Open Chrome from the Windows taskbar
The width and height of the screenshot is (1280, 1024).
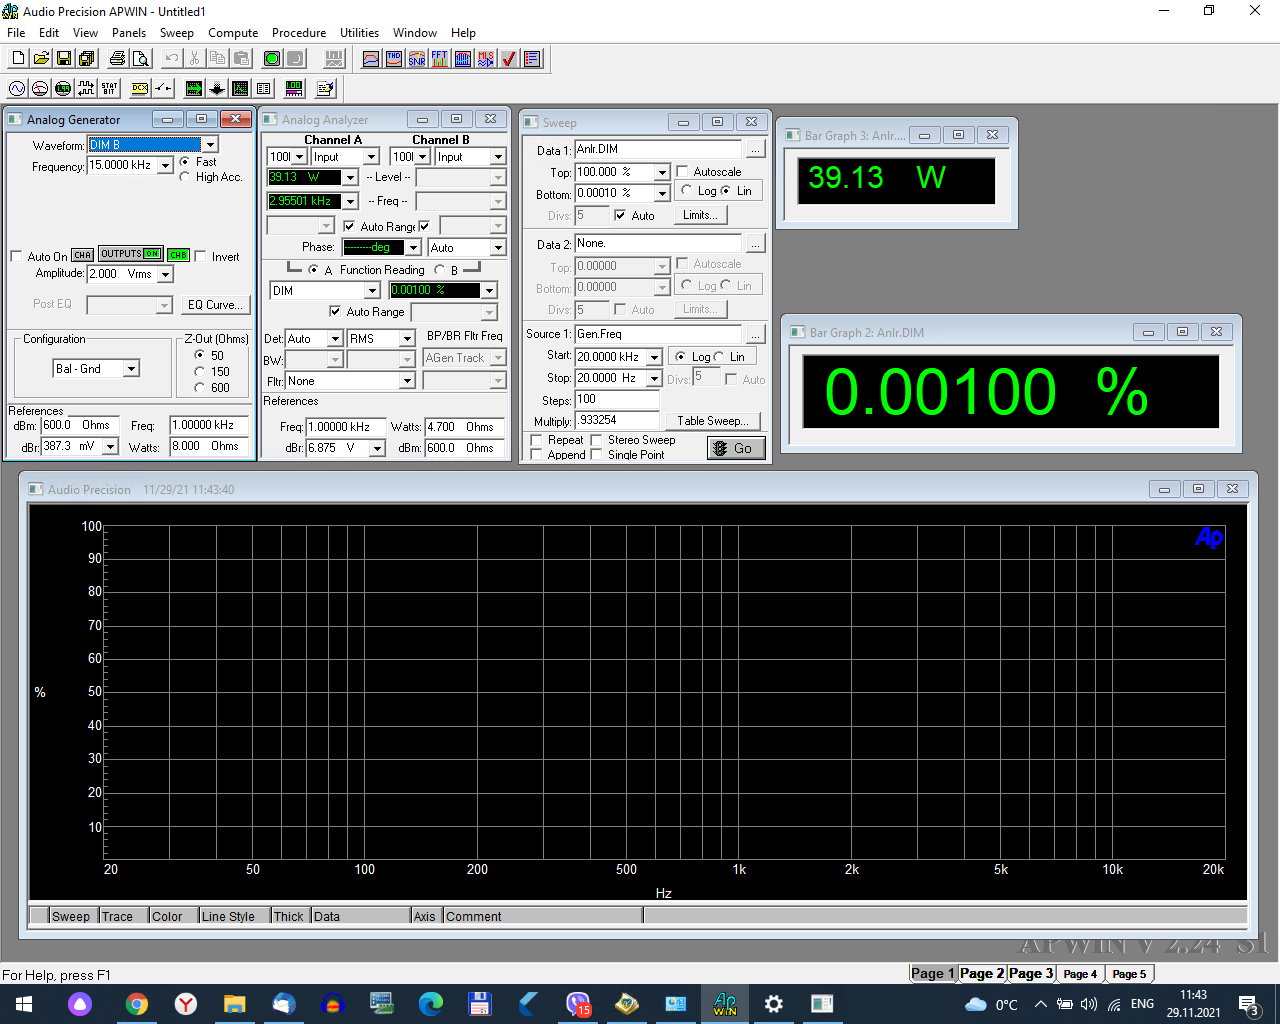(137, 1004)
